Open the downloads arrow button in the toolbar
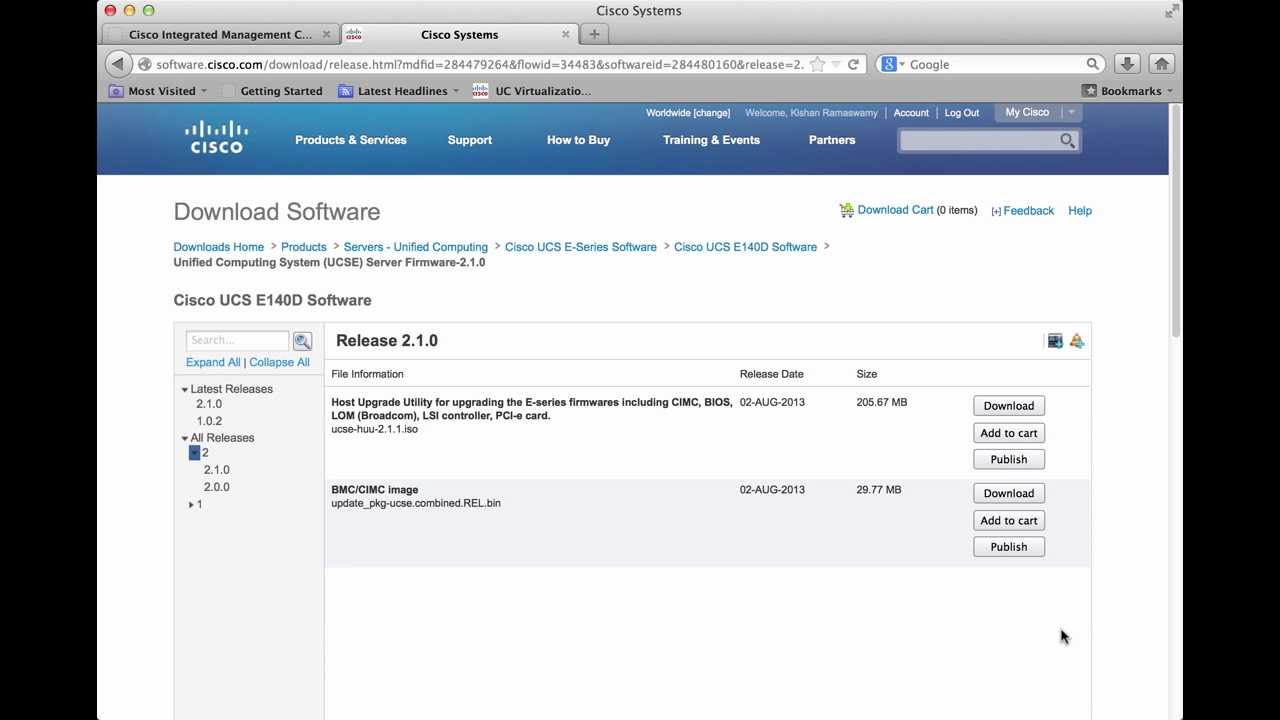The image size is (1280, 720). (x=1127, y=64)
